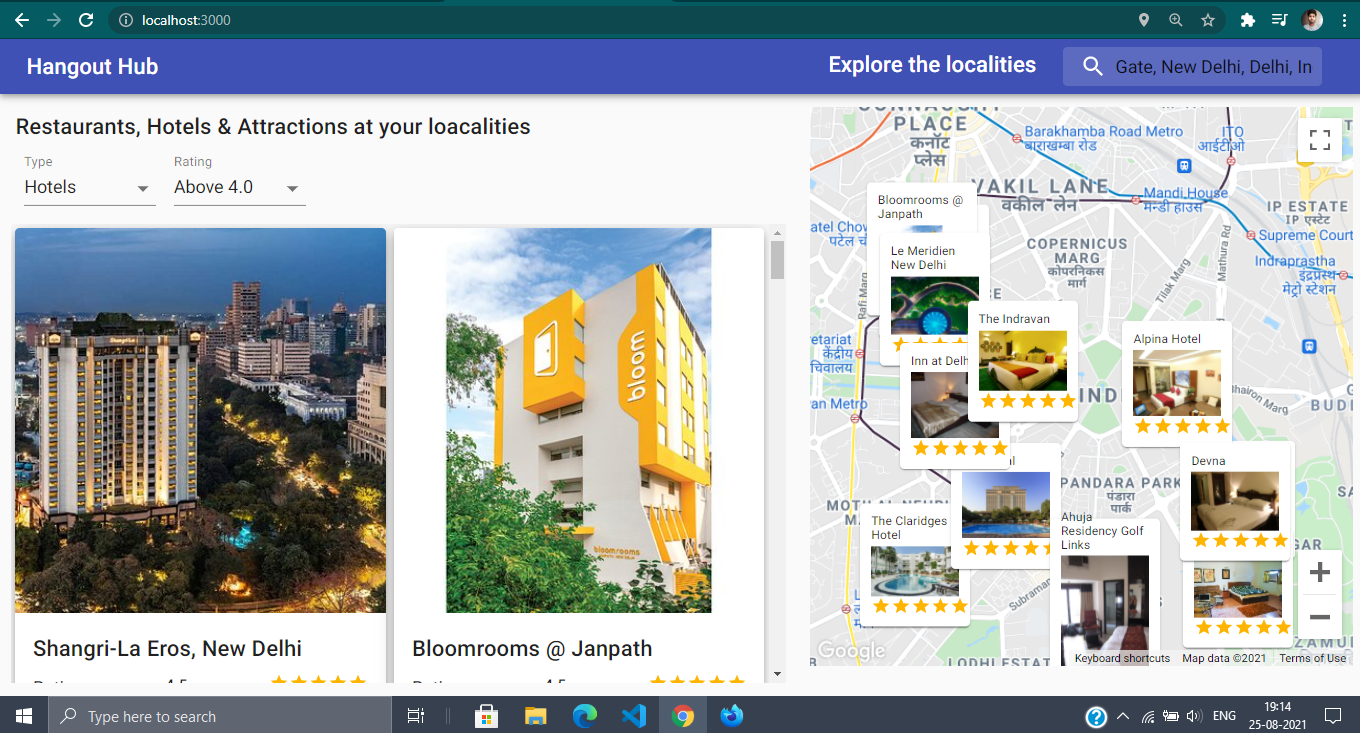The image size is (1360, 733).
Task: Click the list scroll up arrow
Action: point(777,234)
